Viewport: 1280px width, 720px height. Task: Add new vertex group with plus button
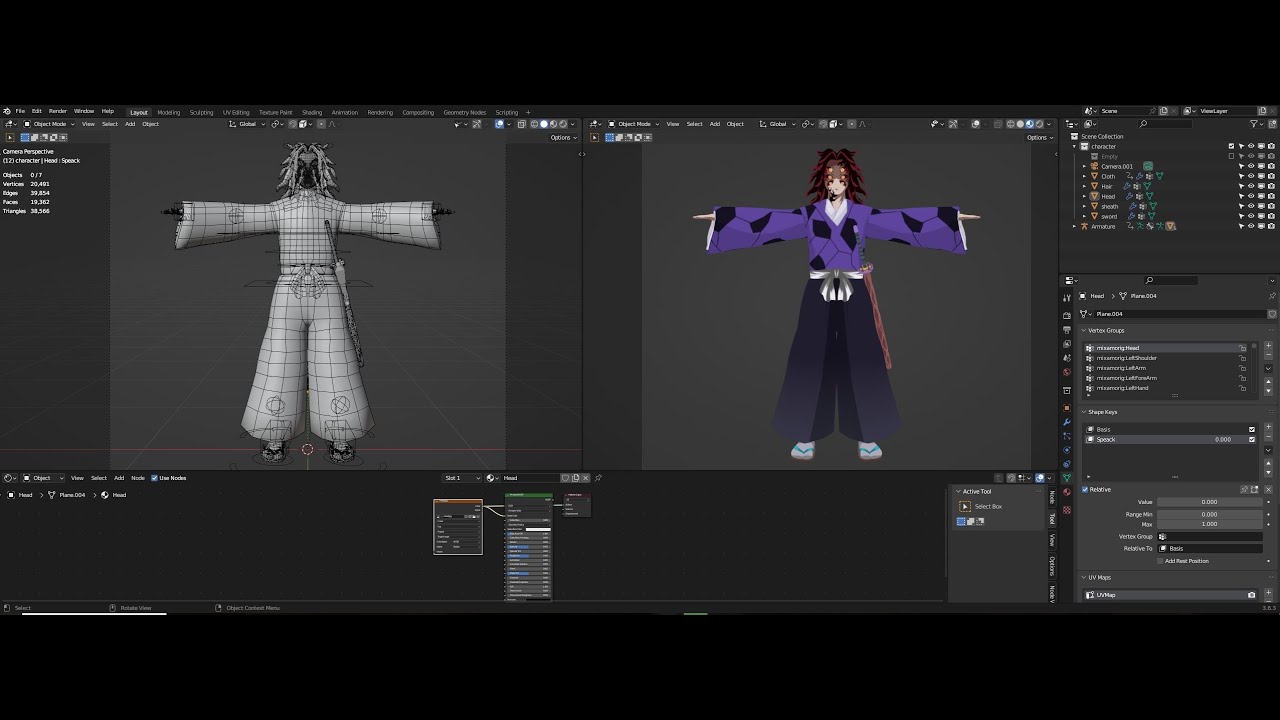point(1268,345)
